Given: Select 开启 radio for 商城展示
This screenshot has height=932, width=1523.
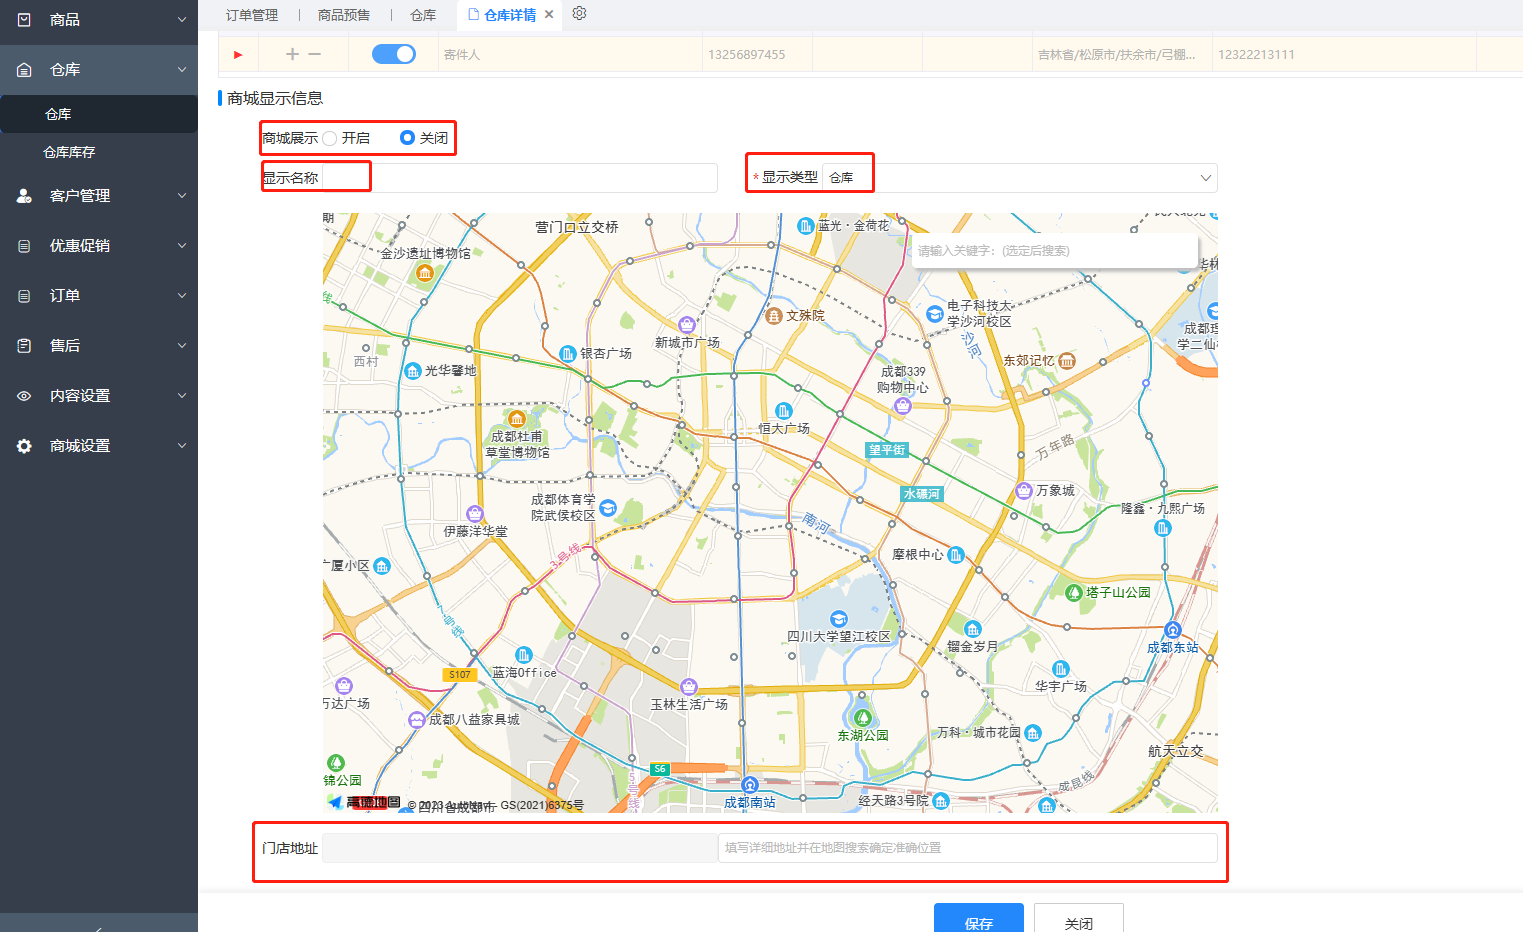Looking at the screenshot, I should pyautogui.click(x=330, y=138).
